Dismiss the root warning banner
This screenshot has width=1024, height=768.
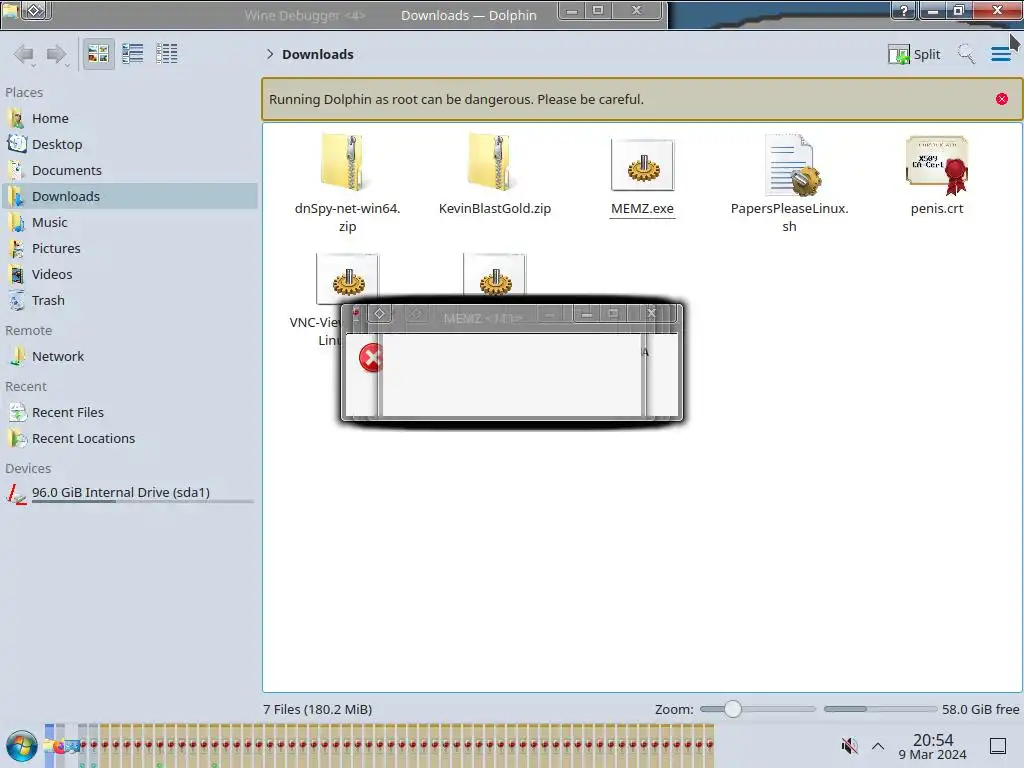click(x=1002, y=99)
